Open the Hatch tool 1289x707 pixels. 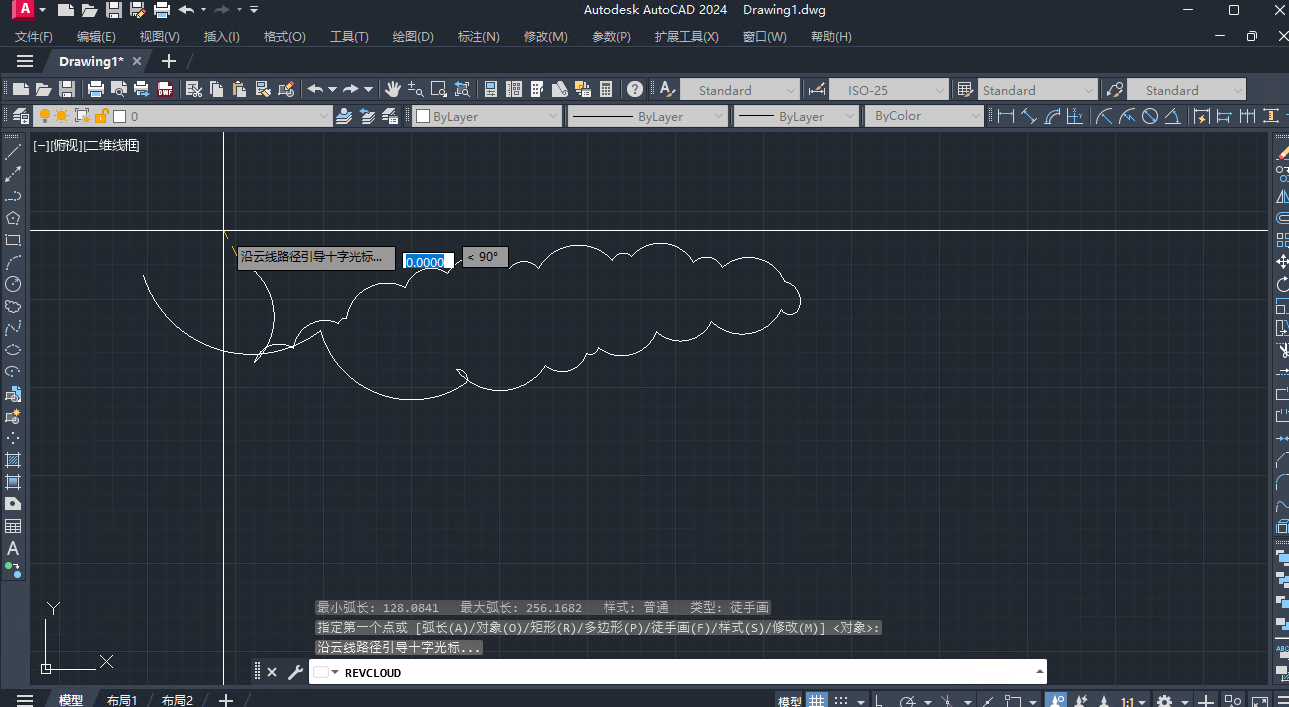coord(13,459)
